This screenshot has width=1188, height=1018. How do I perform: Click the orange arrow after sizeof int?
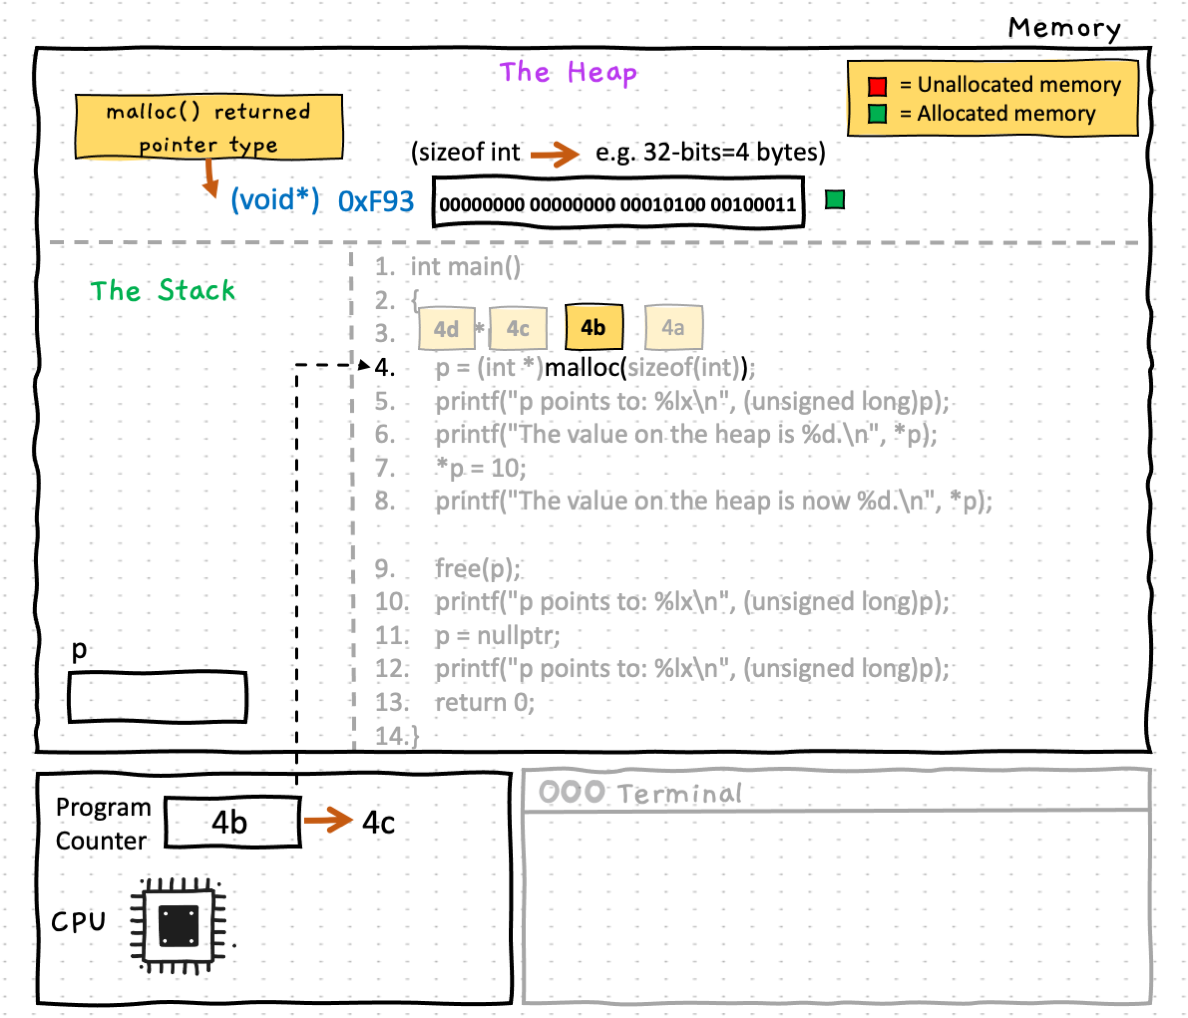coord(555,155)
